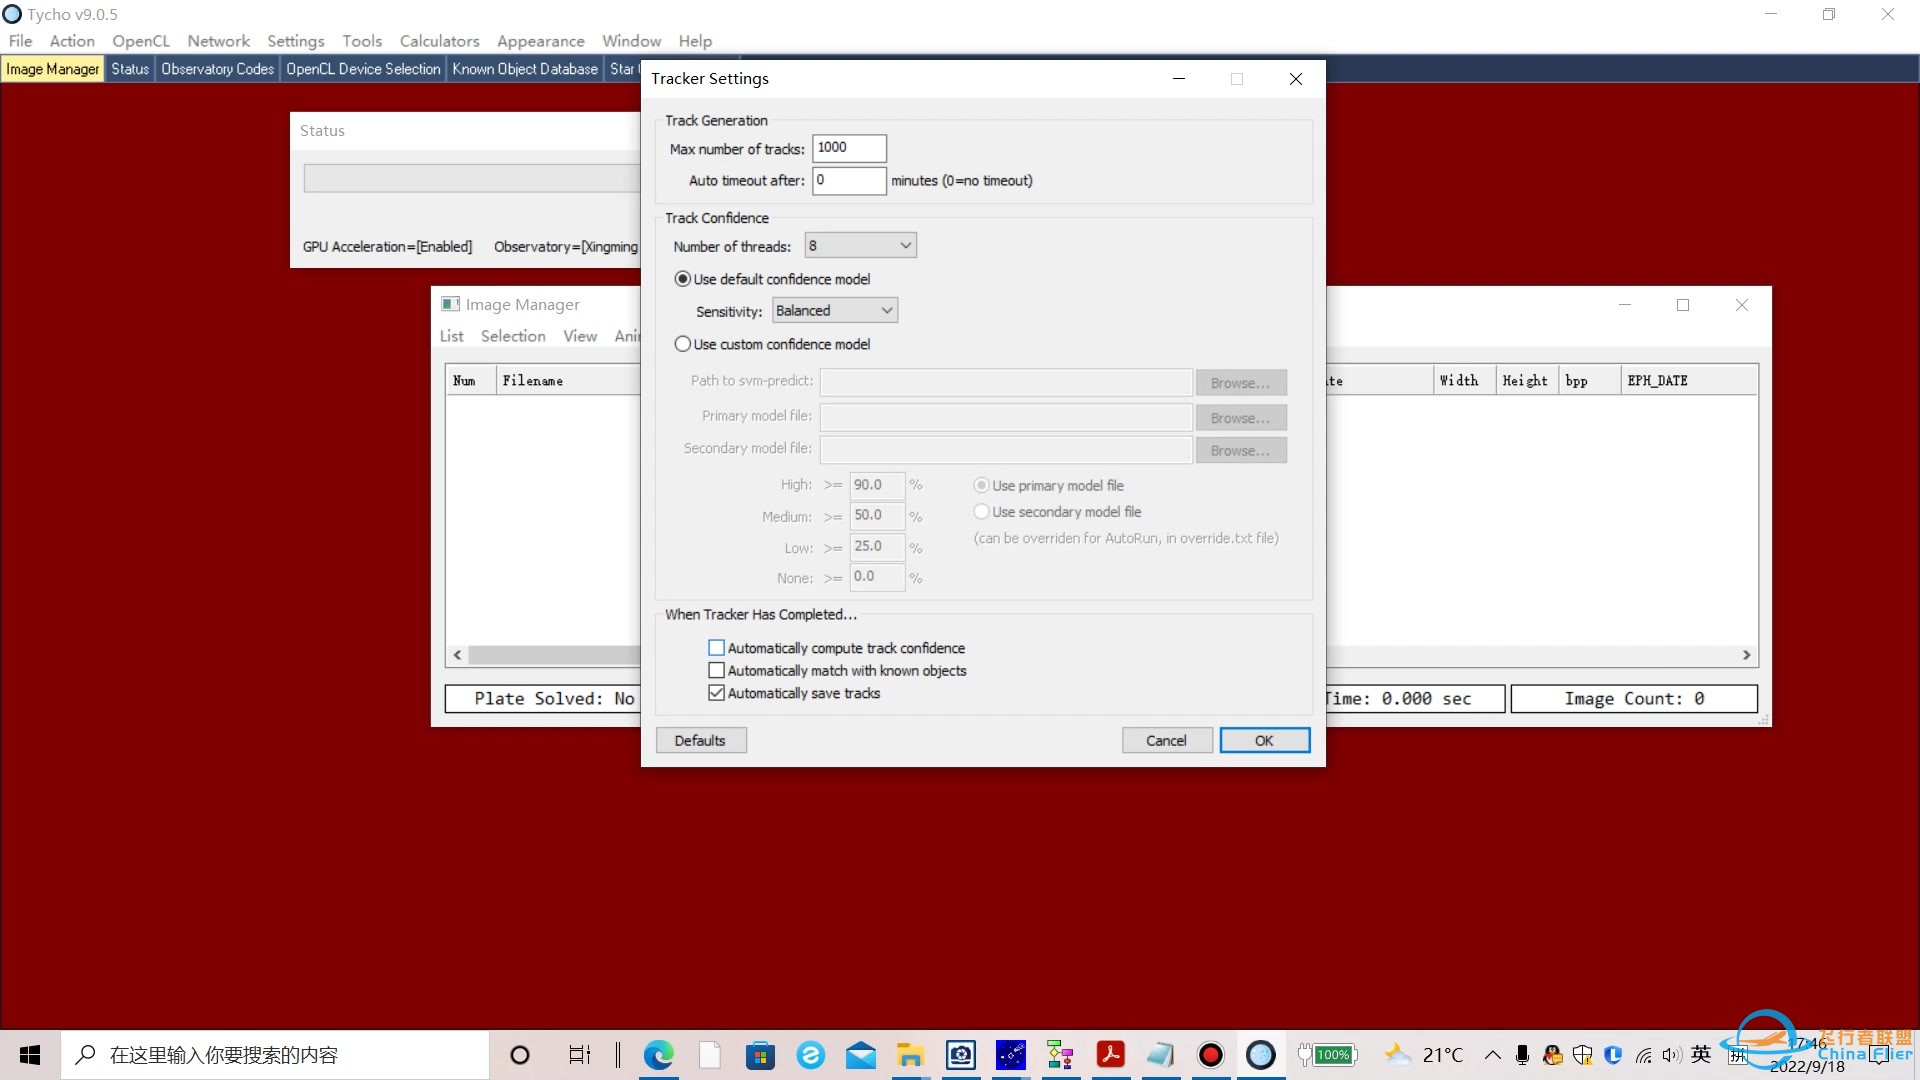Click the Defaults button
This screenshot has width=1920, height=1080.
(699, 740)
